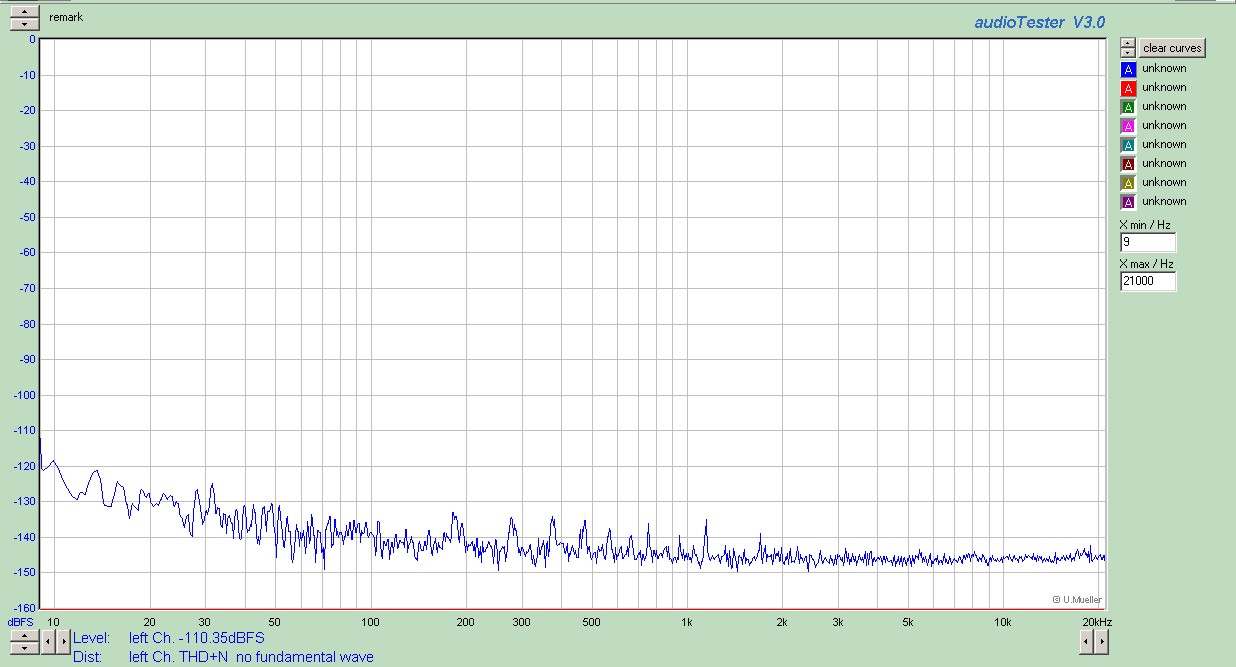Click up arrow beside clear curves button
The image size is (1236, 667).
click(x=1128, y=43)
